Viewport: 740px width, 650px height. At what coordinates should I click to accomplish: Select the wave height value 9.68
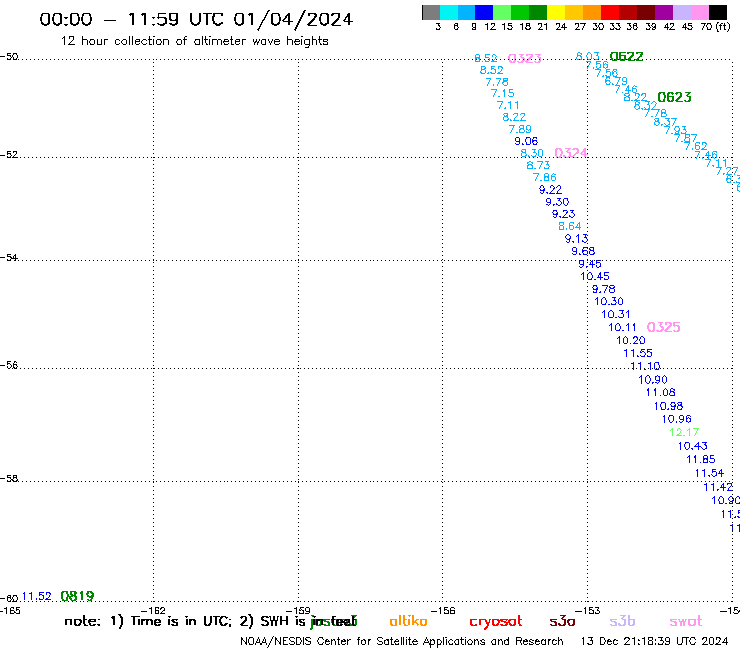coord(583,252)
